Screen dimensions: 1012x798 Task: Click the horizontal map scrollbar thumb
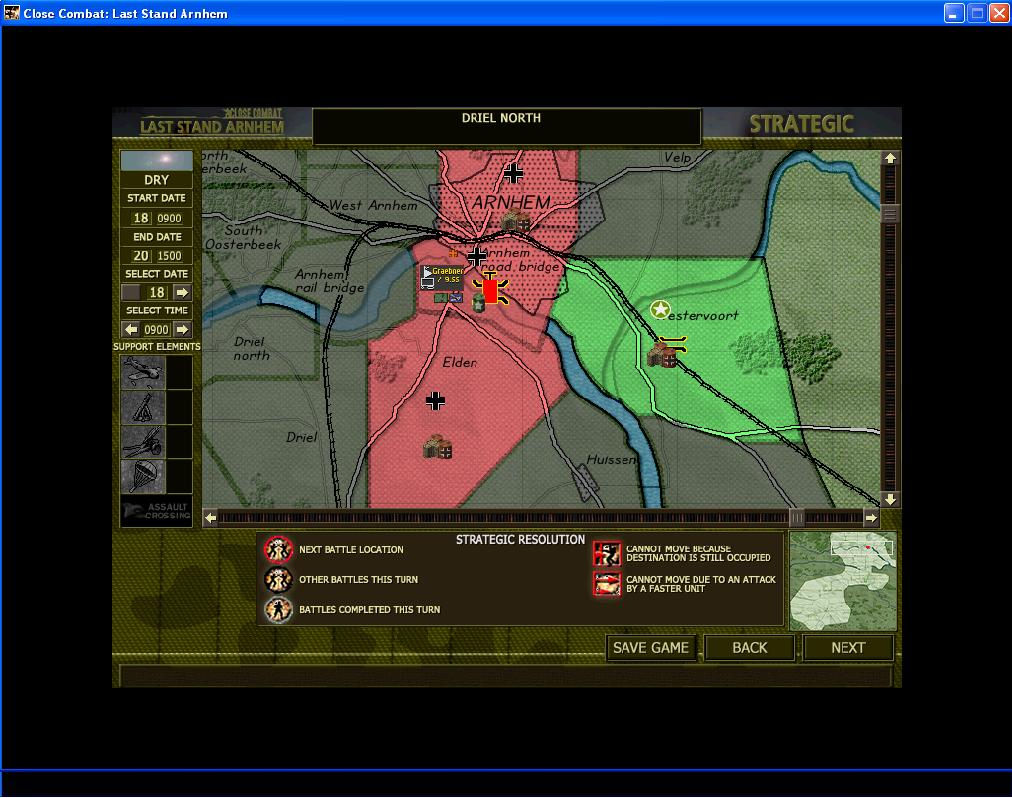797,517
